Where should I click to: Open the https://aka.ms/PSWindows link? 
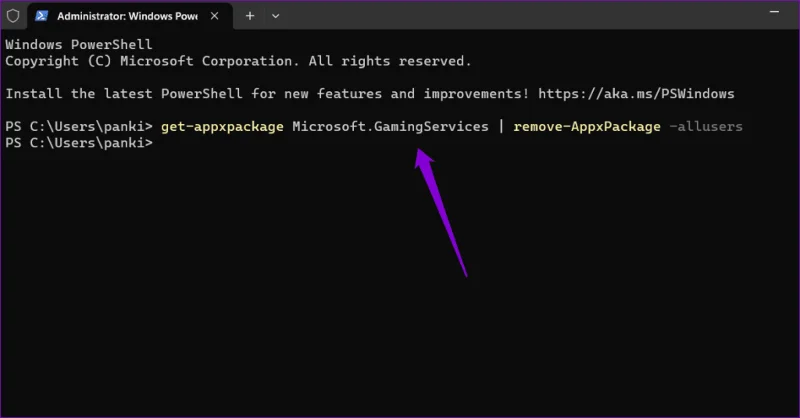tap(636, 94)
